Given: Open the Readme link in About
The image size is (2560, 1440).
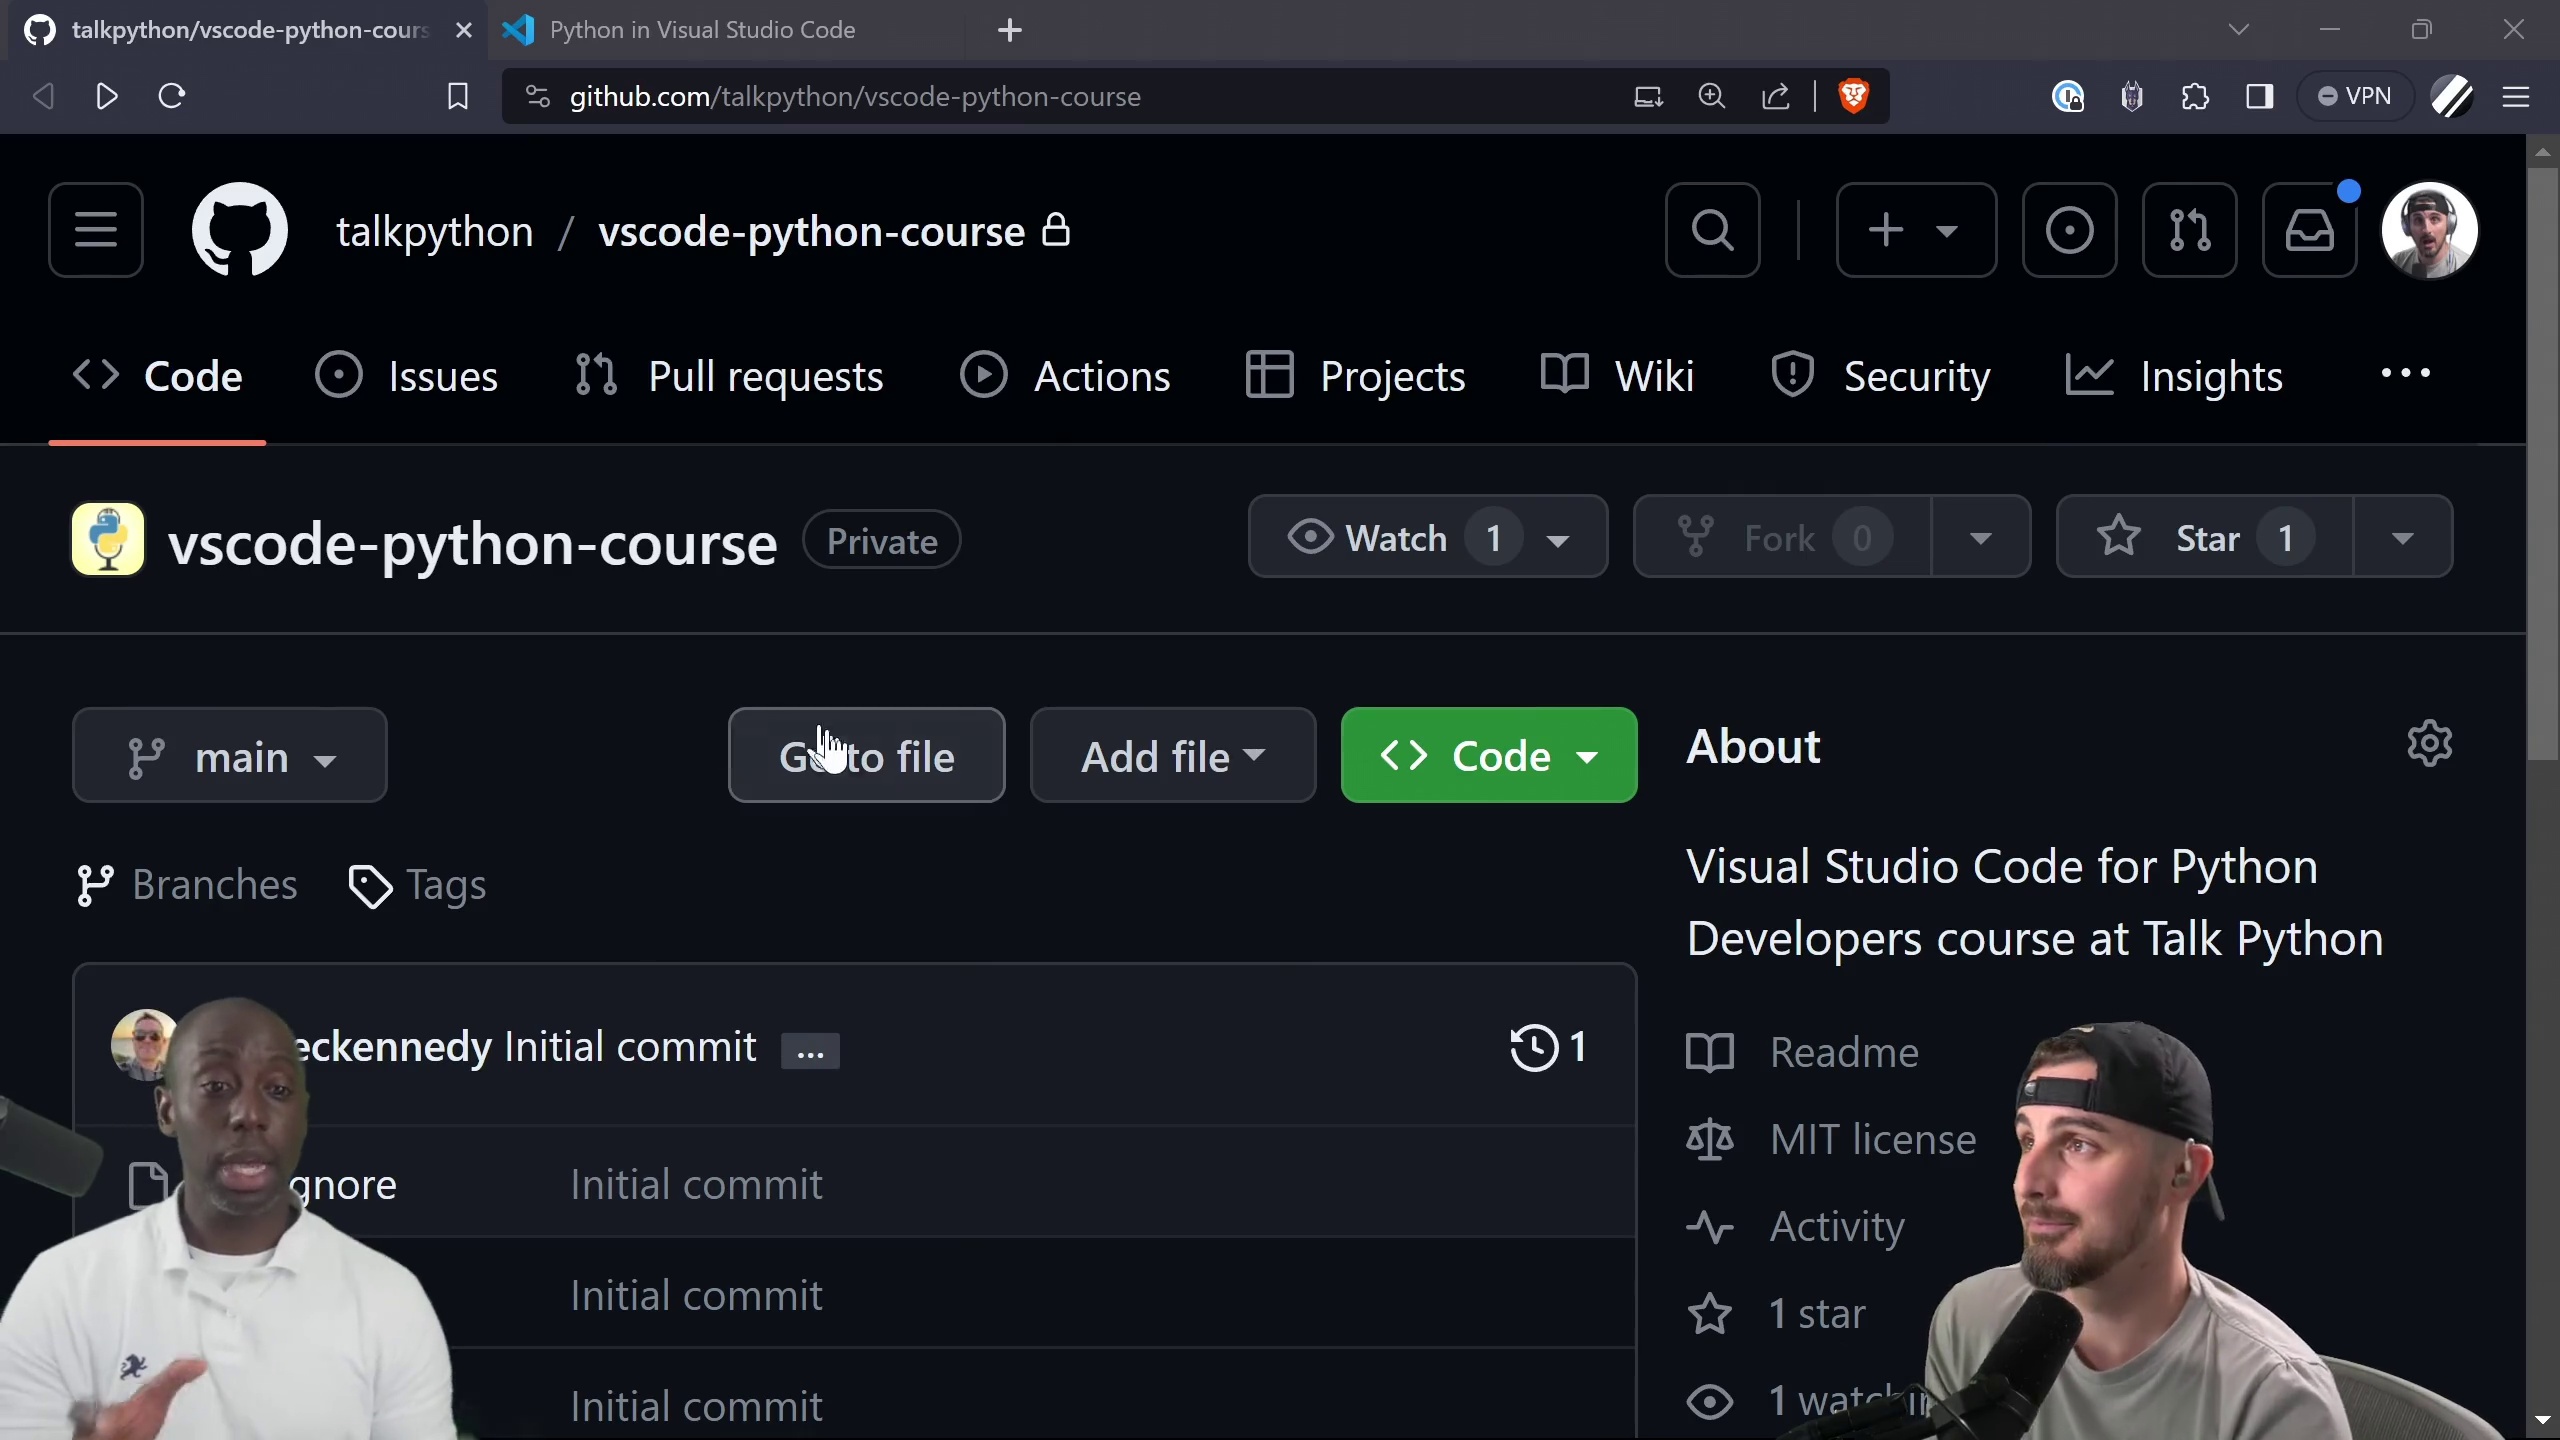Looking at the screenshot, I should (1803, 1052).
